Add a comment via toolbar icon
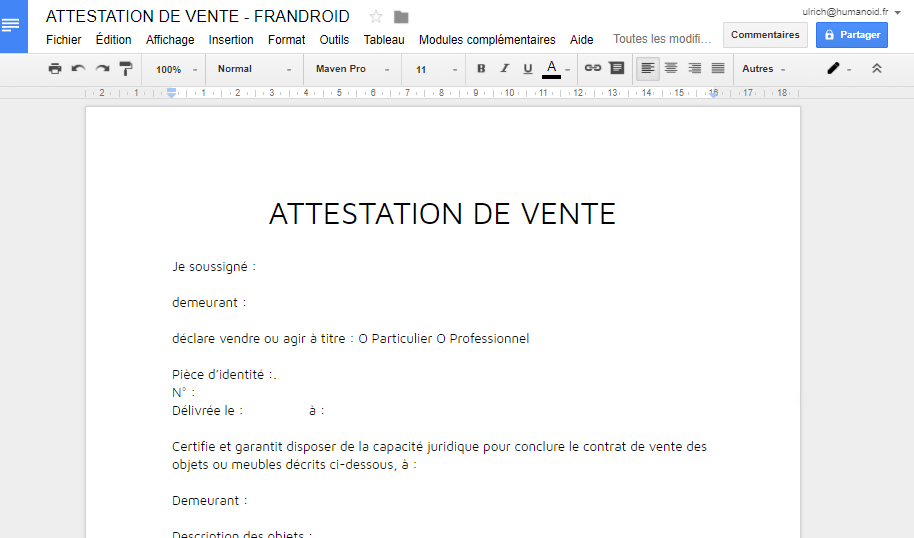The height and width of the screenshot is (538, 914). point(617,68)
